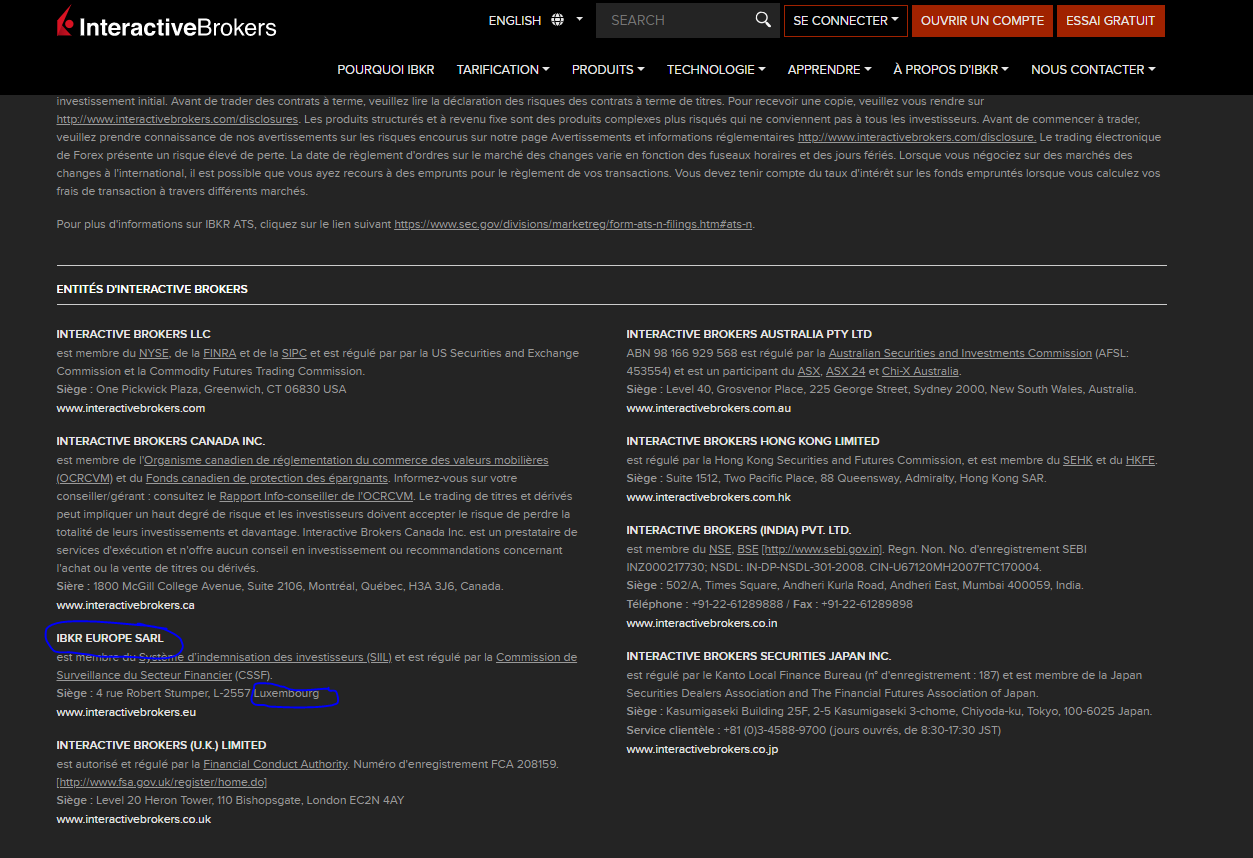
Task: Select INTERACTIVE BROKERS LLC heading
Action: (x=134, y=334)
